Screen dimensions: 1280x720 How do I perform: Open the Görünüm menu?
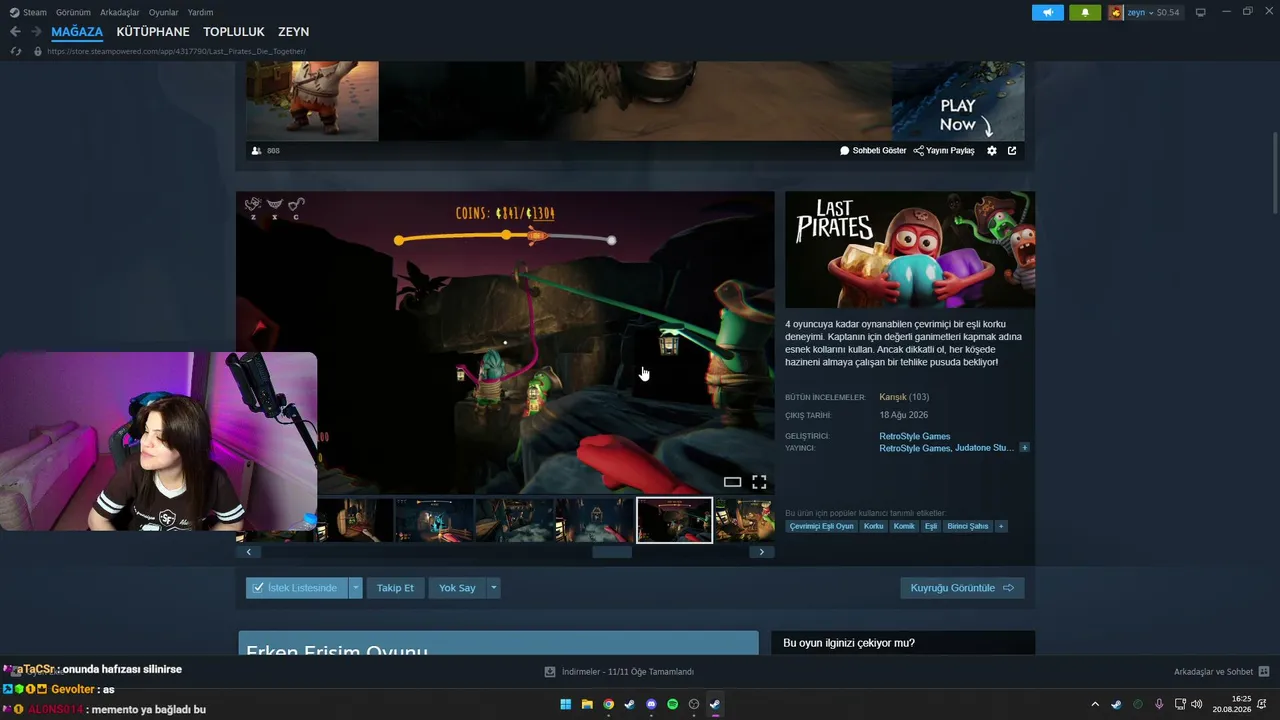pos(73,12)
